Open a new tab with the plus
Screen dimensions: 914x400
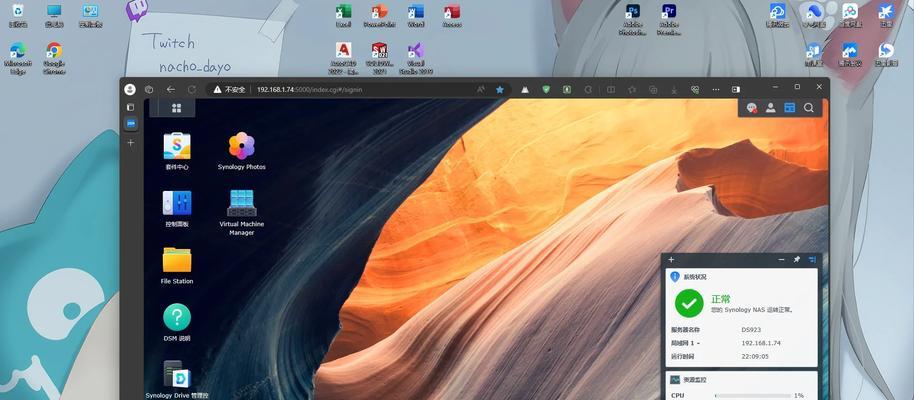[x=131, y=142]
